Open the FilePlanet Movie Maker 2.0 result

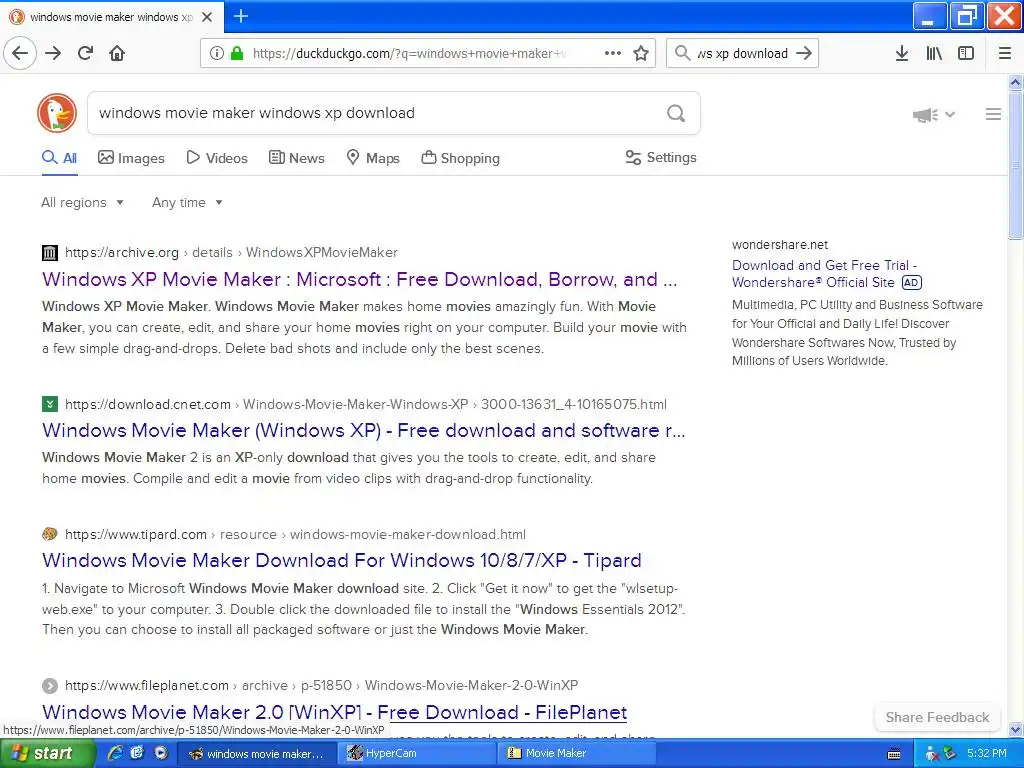click(x=334, y=712)
